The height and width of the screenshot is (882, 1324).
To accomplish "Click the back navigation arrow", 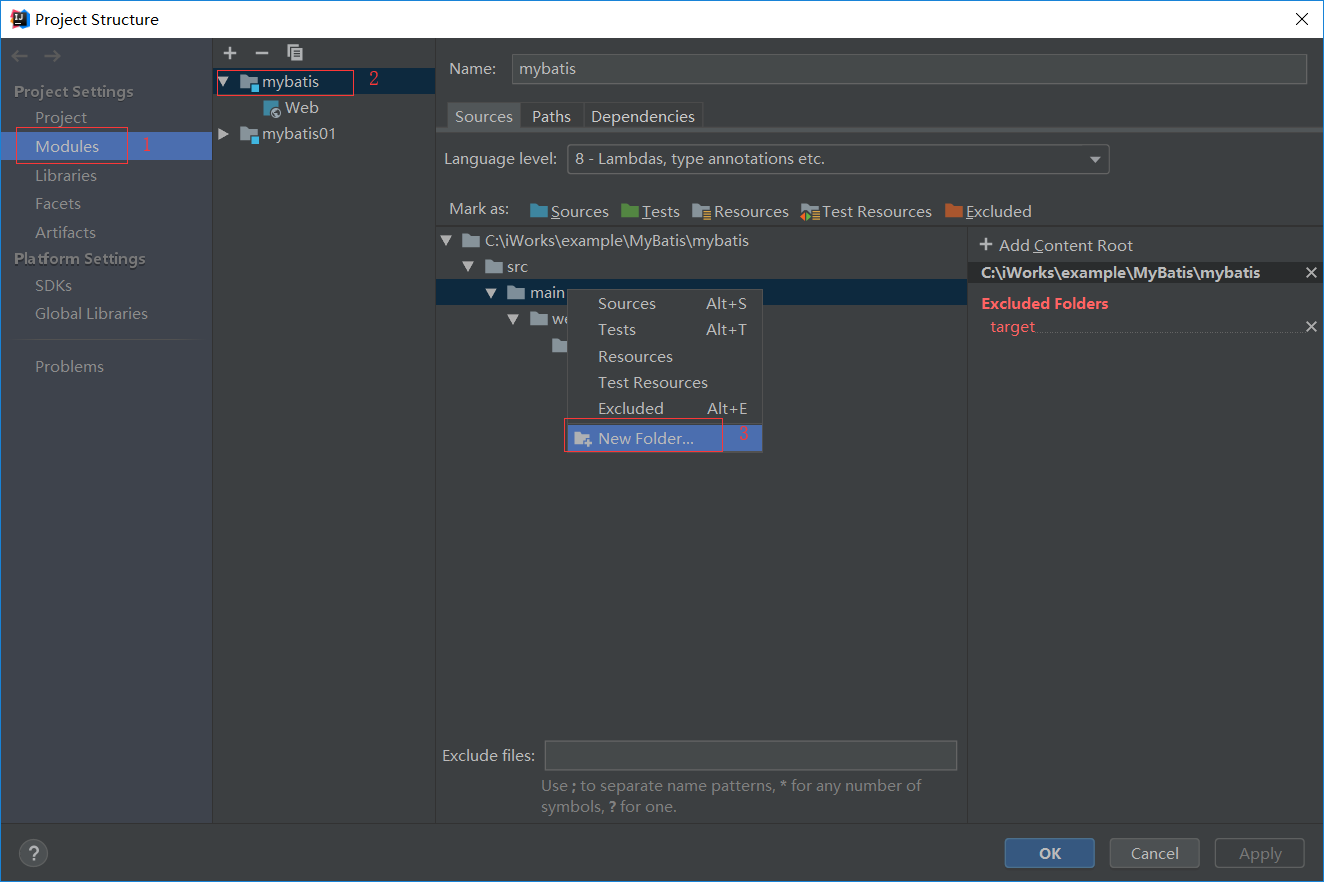I will point(20,56).
